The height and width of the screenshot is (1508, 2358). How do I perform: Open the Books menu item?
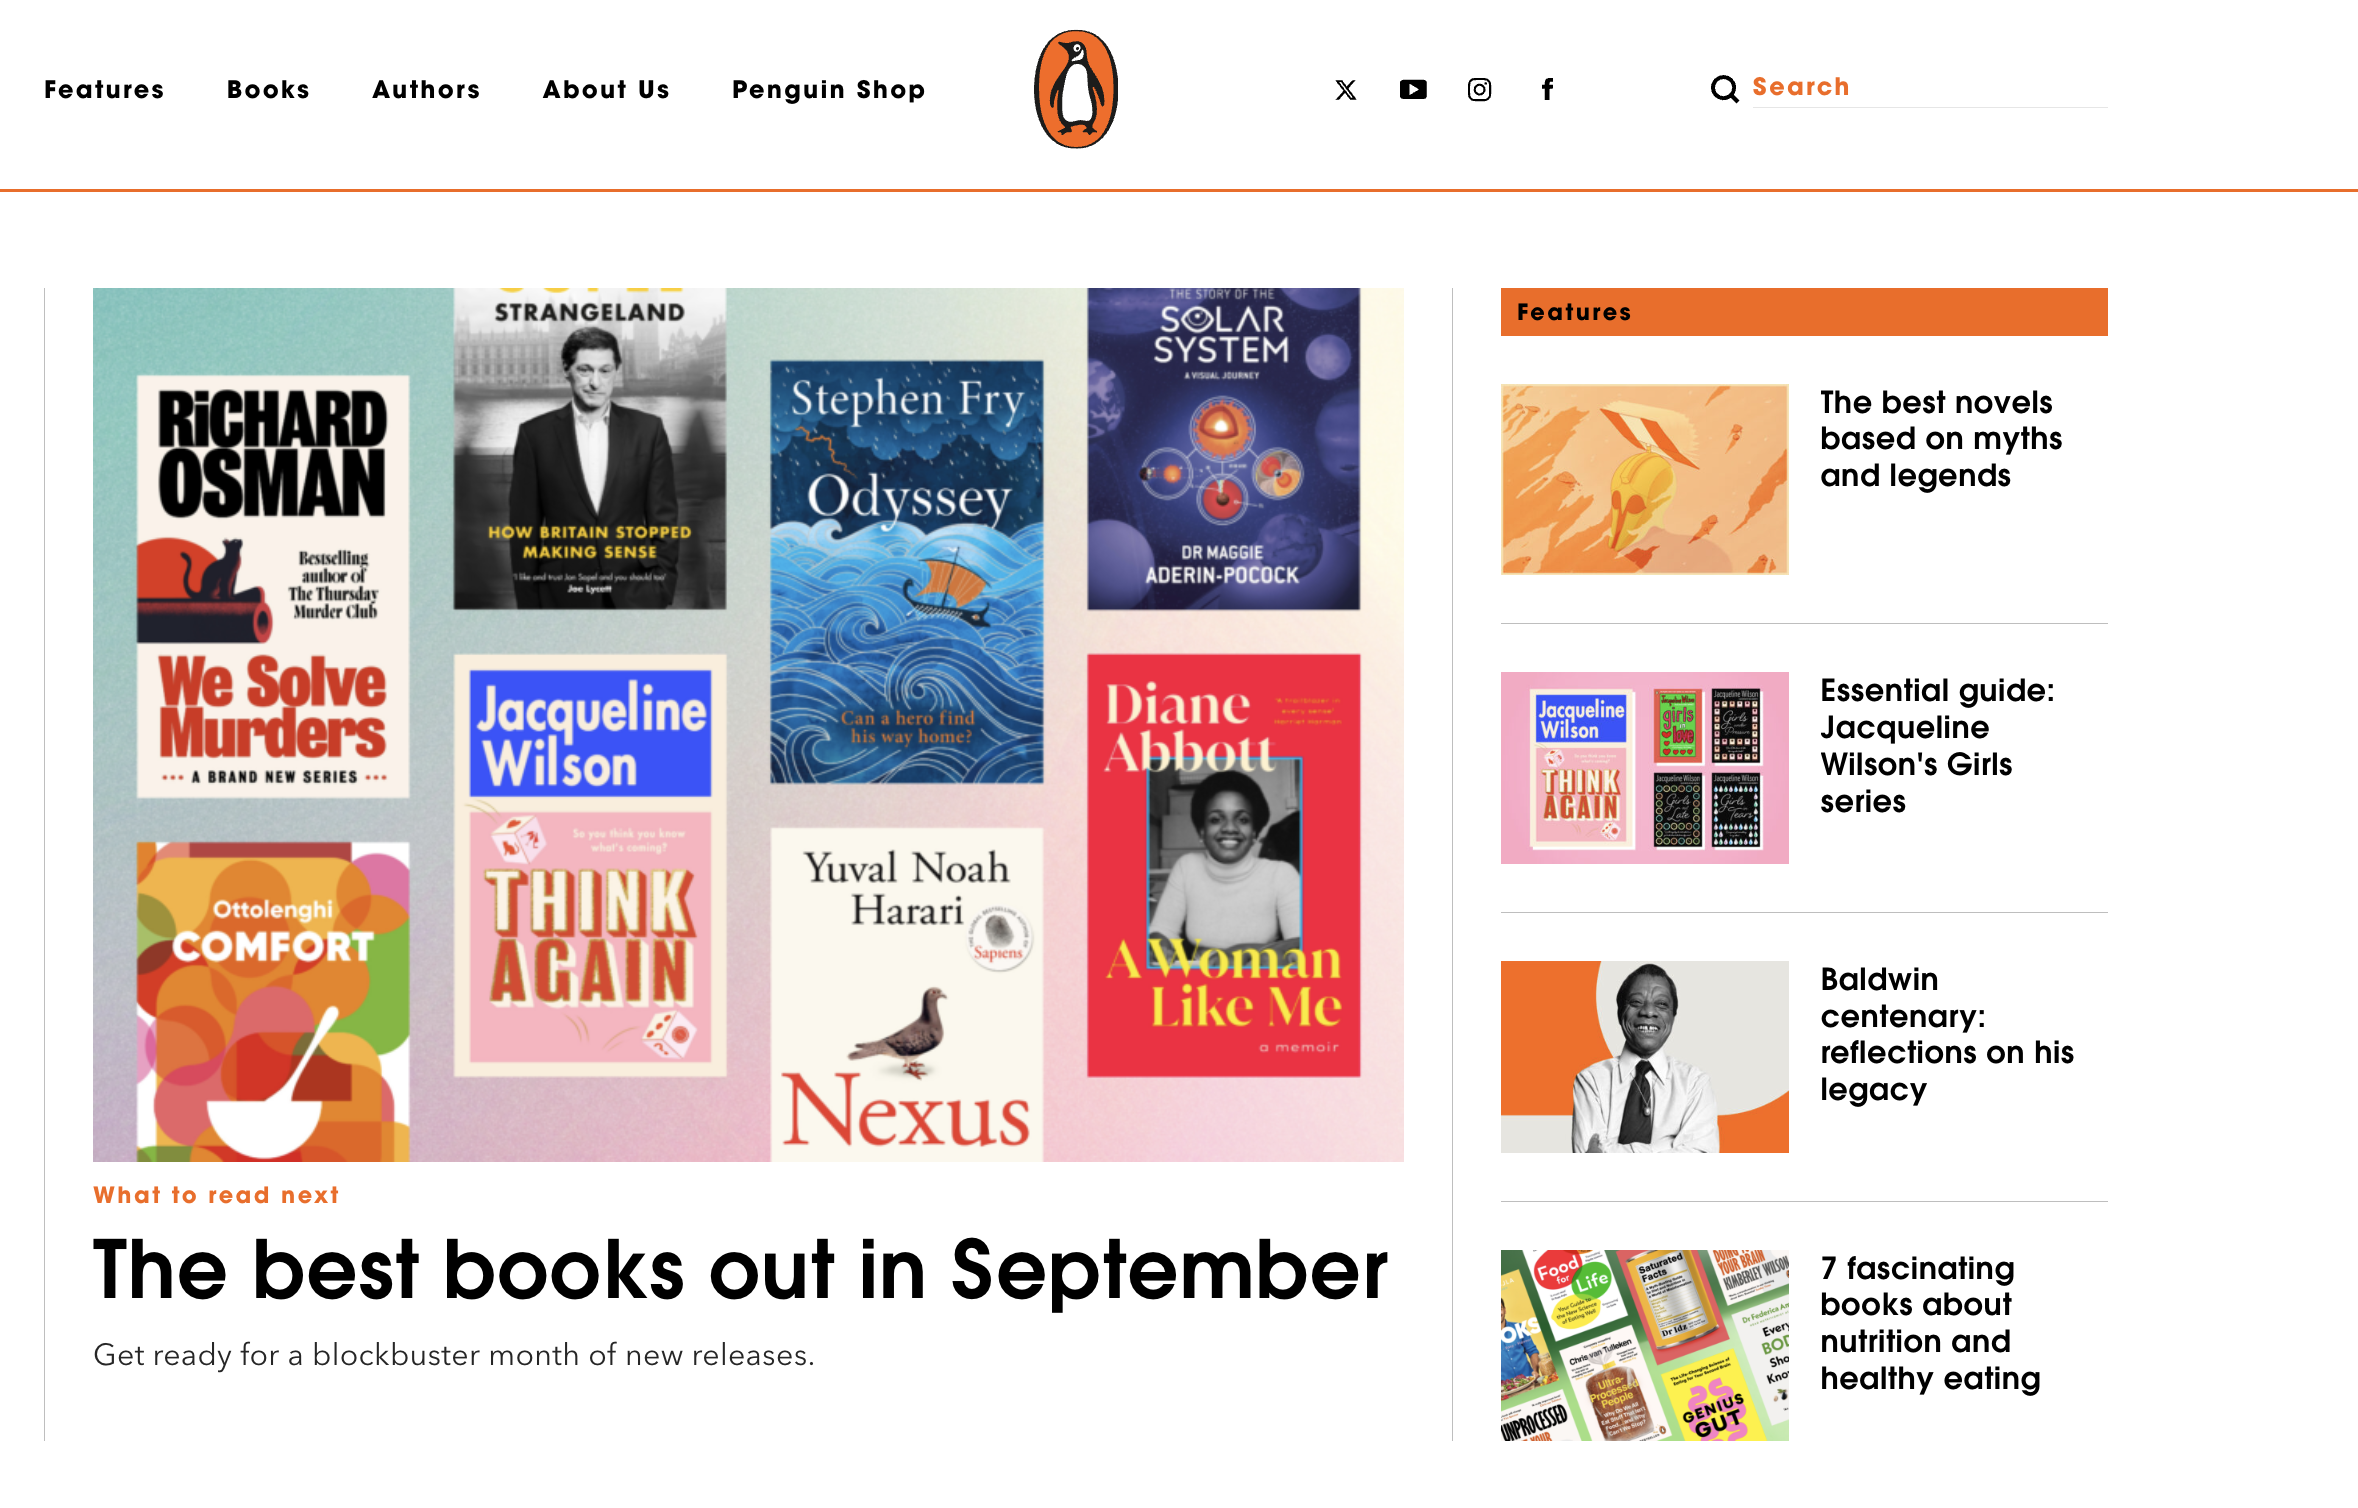click(268, 90)
